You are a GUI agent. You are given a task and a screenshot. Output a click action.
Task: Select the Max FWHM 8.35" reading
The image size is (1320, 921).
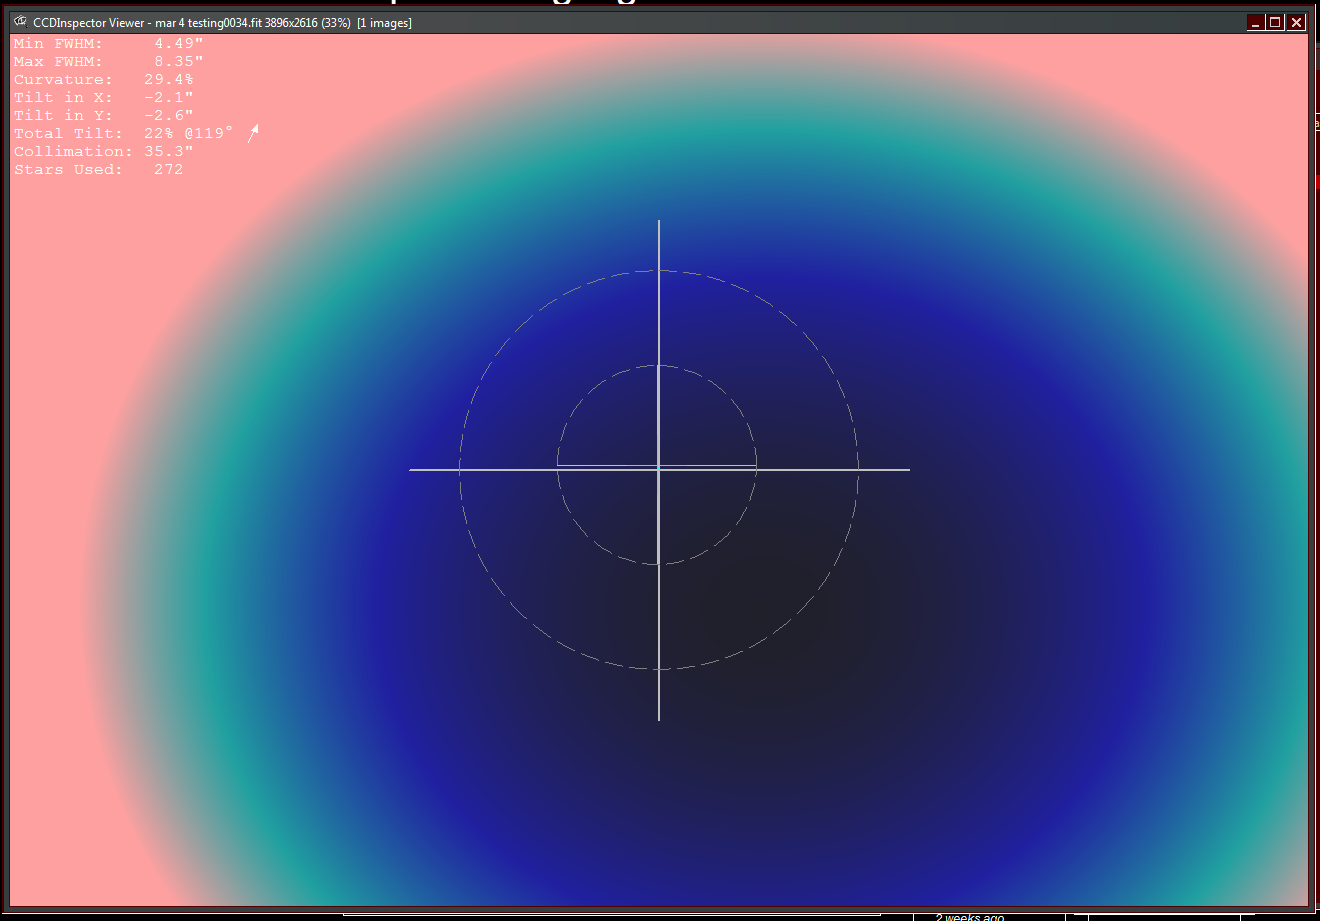(x=109, y=62)
